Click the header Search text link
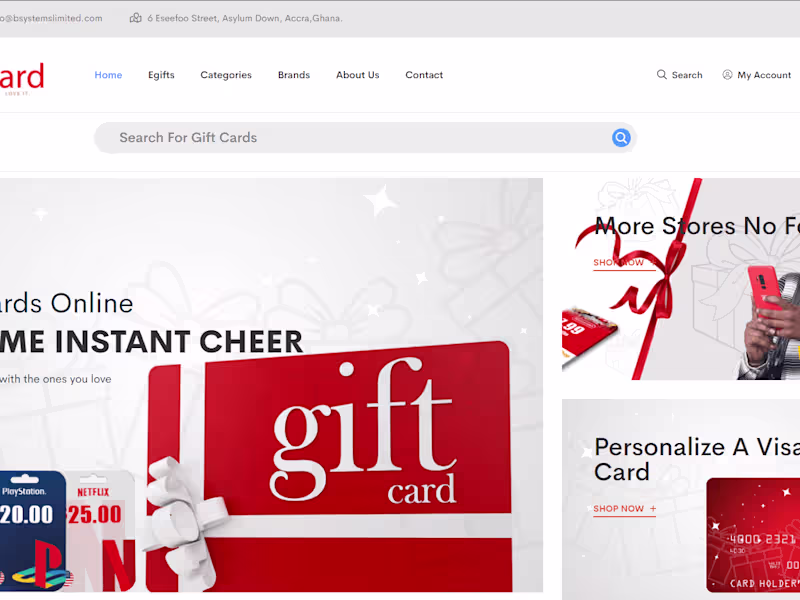 point(687,75)
